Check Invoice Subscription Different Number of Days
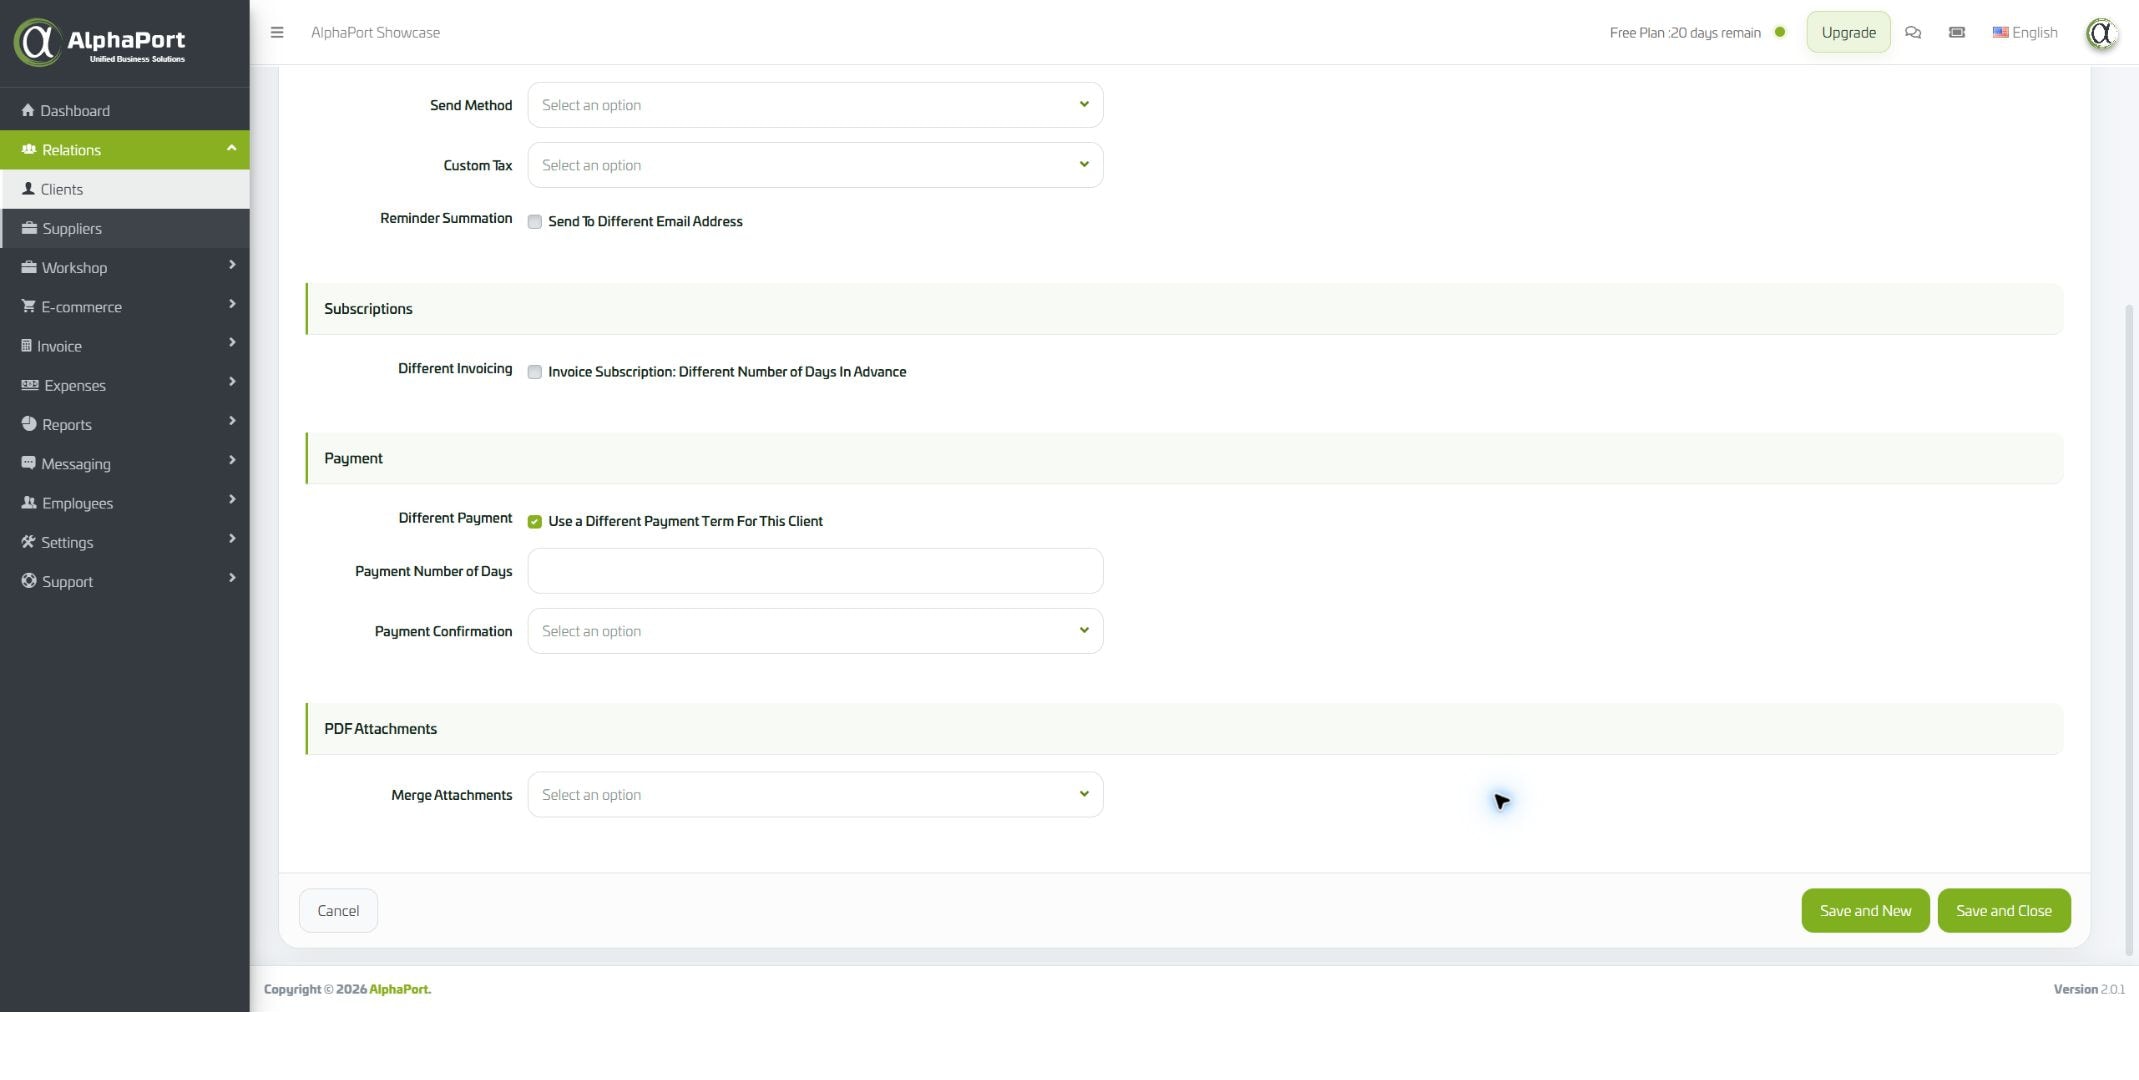 click(535, 372)
